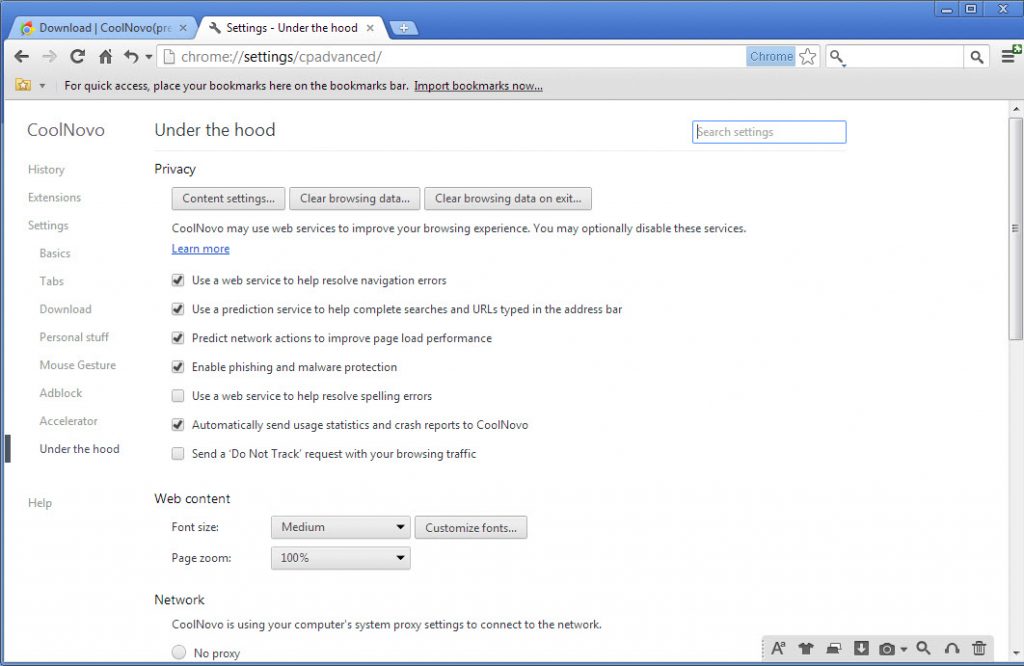Viewport: 1024px width, 666px height.
Task: Open Adblock settings
Action: click(x=61, y=393)
